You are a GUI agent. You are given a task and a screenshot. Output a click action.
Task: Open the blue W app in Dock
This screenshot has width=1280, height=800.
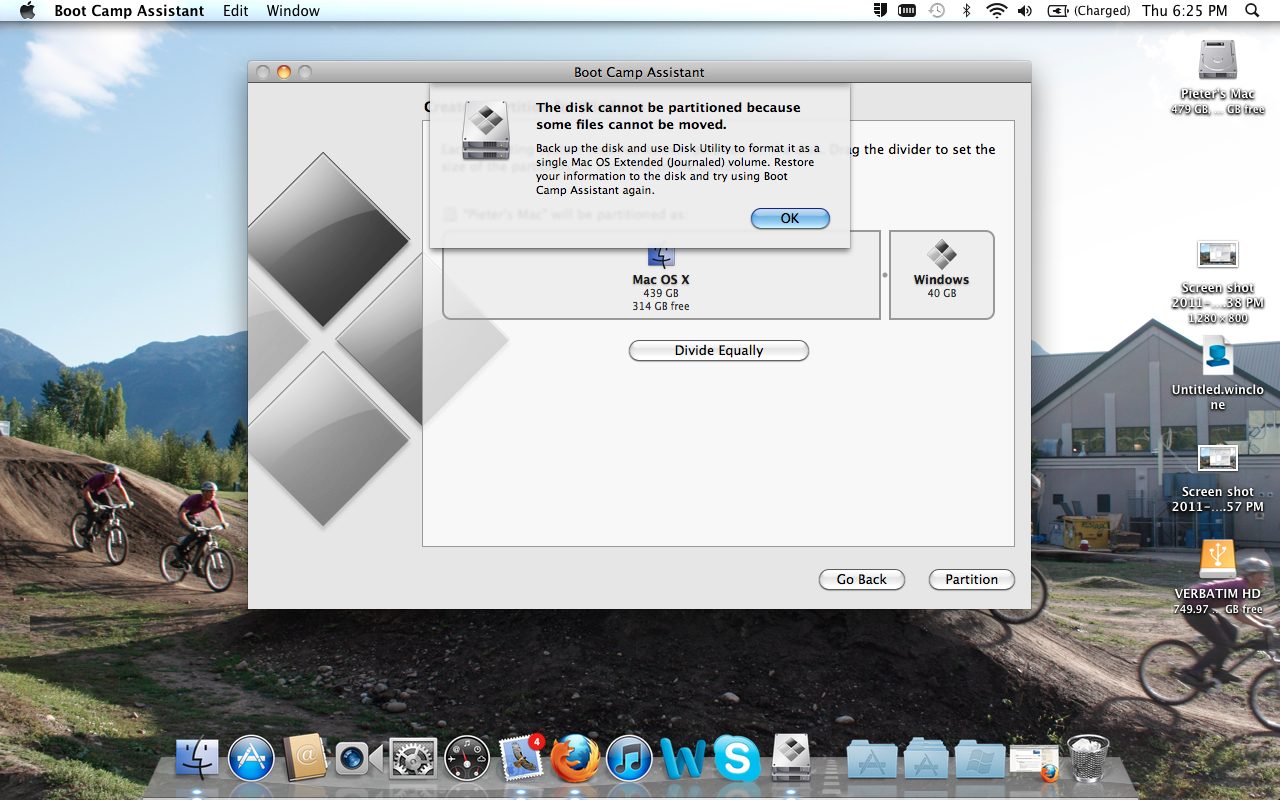point(683,760)
